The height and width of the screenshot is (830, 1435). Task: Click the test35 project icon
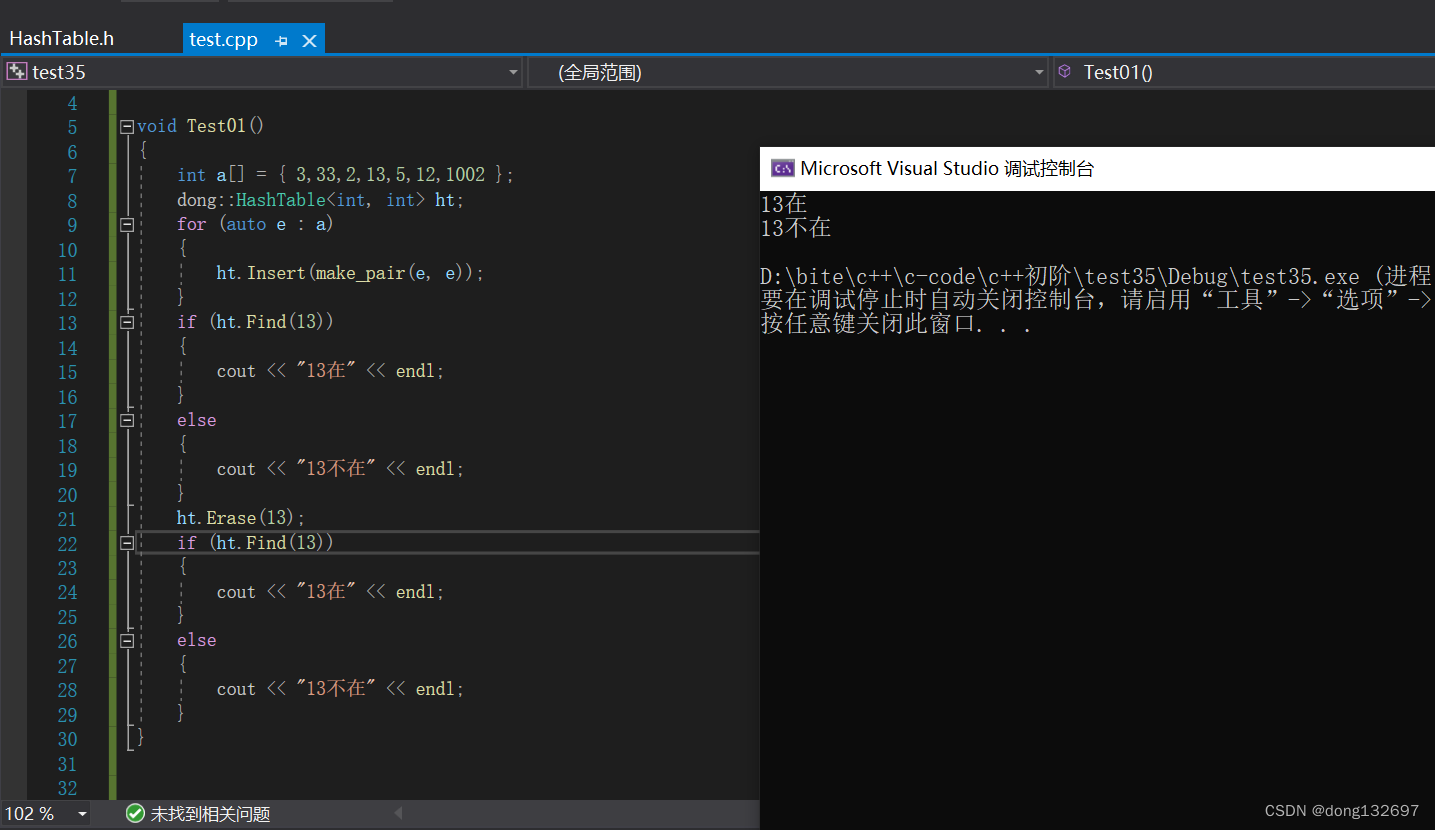click(17, 72)
